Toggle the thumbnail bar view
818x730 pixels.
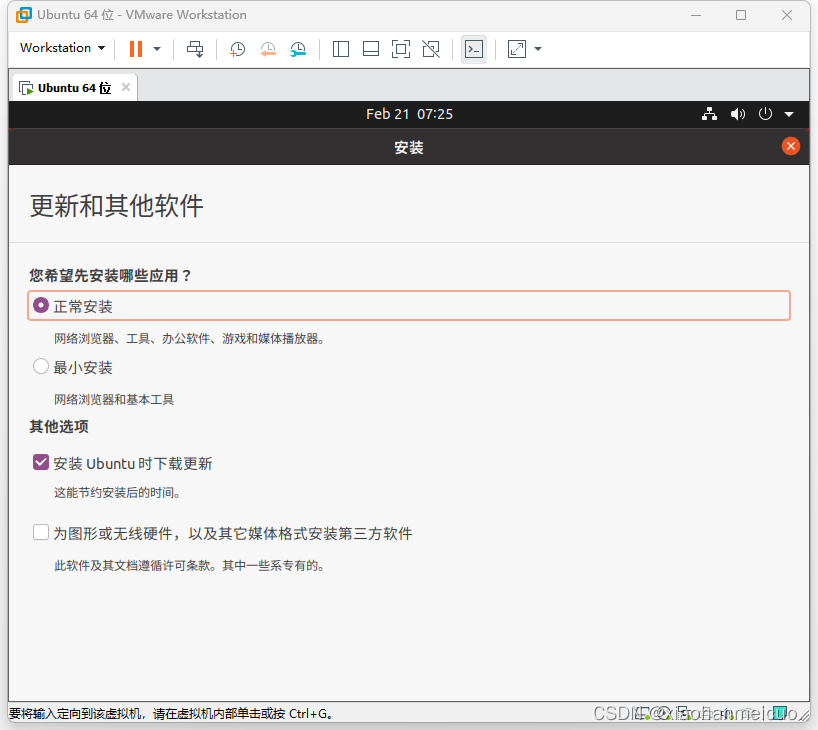371,49
